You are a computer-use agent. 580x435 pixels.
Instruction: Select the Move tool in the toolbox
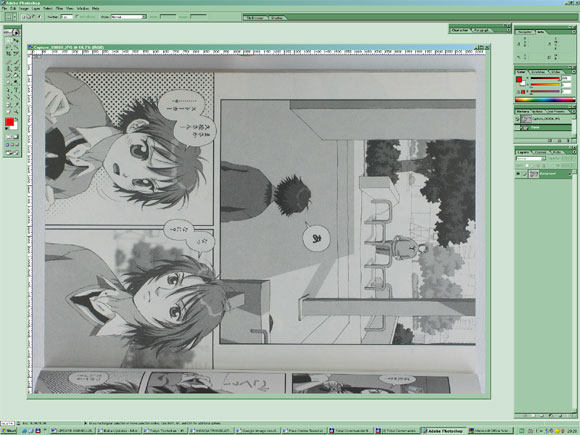16,40
